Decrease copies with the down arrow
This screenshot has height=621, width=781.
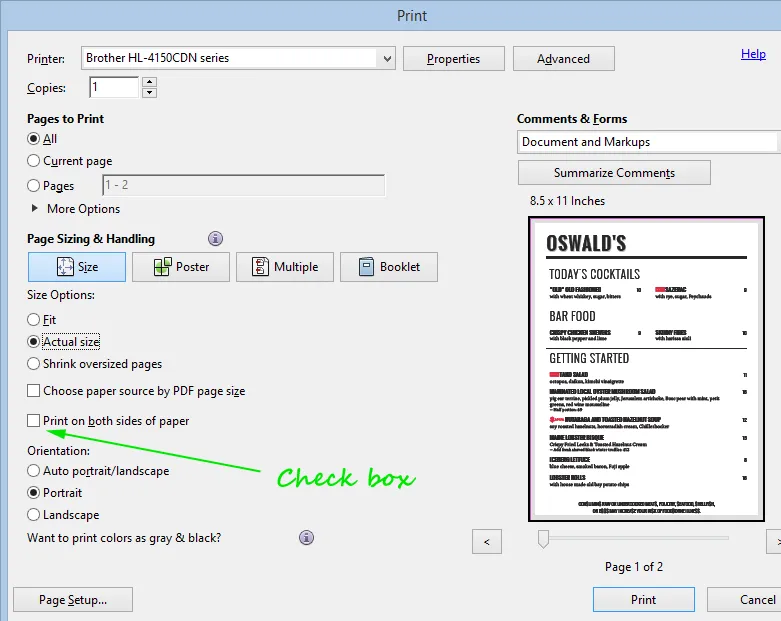[x=149, y=93]
